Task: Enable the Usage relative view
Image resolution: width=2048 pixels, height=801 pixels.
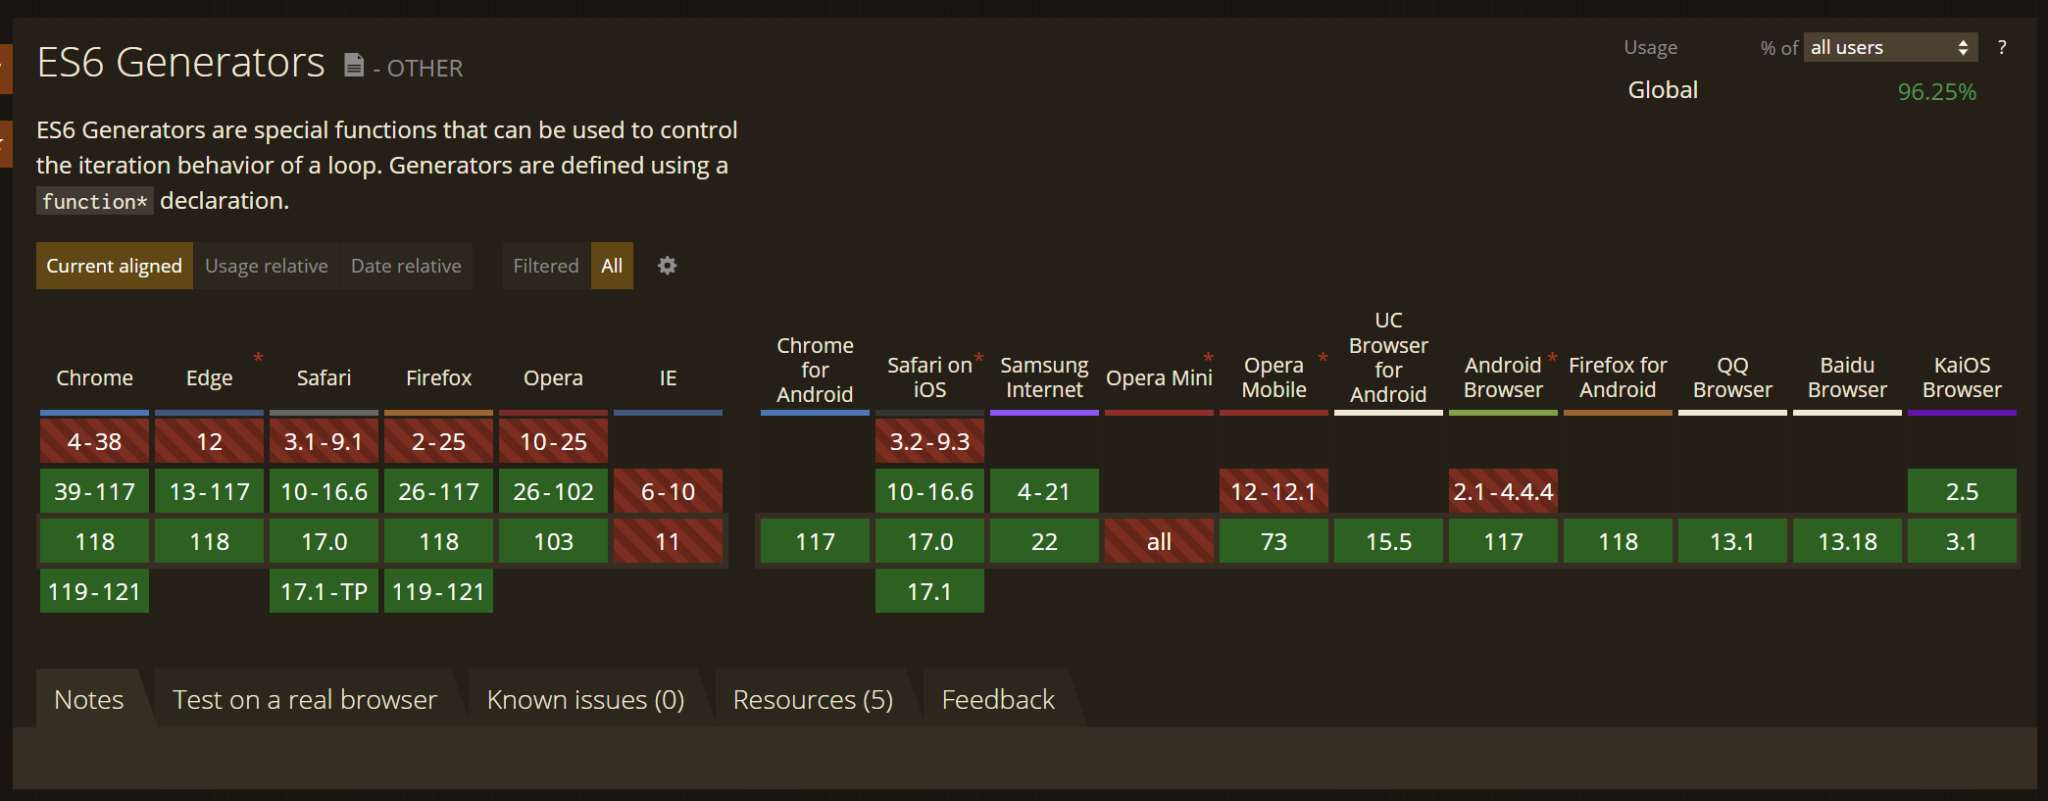Action: pos(266,266)
